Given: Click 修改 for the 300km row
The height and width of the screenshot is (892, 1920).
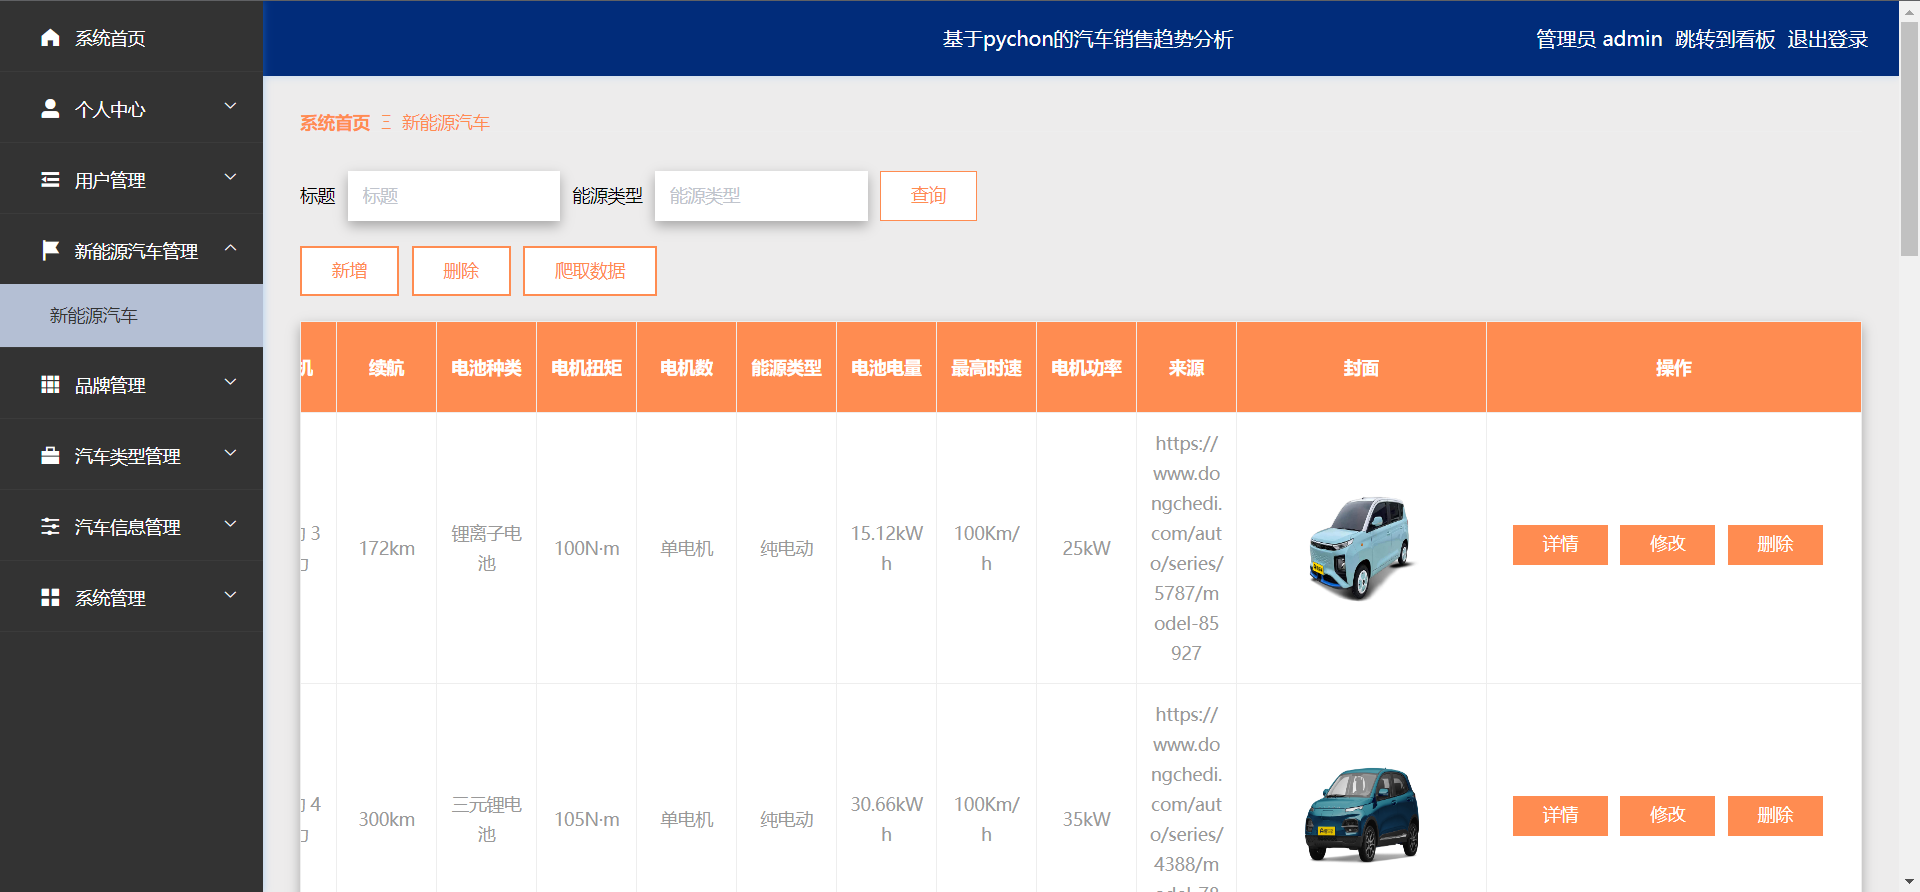Looking at the screenshot, I should 1667,816.
